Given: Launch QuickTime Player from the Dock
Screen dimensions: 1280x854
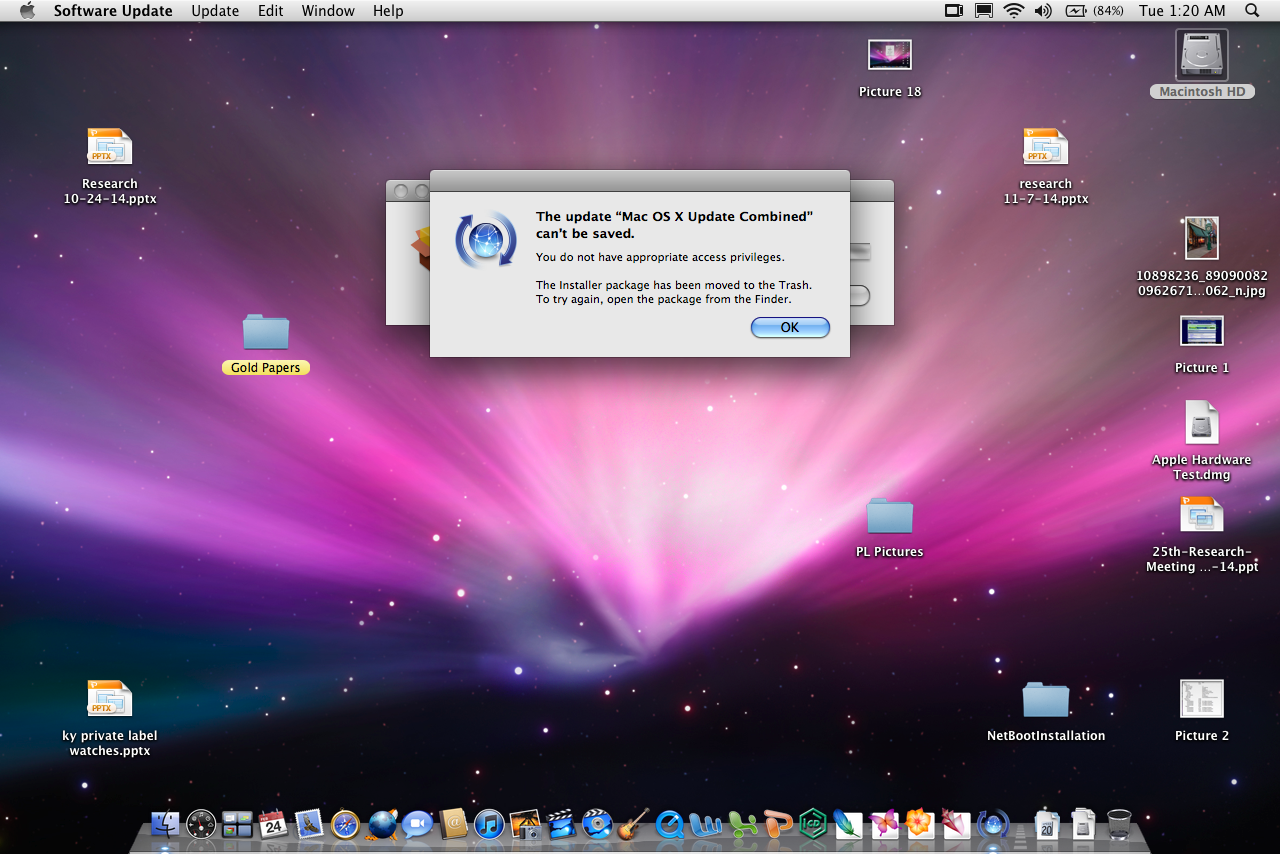Looking at the screenshot, I should 670,824.
